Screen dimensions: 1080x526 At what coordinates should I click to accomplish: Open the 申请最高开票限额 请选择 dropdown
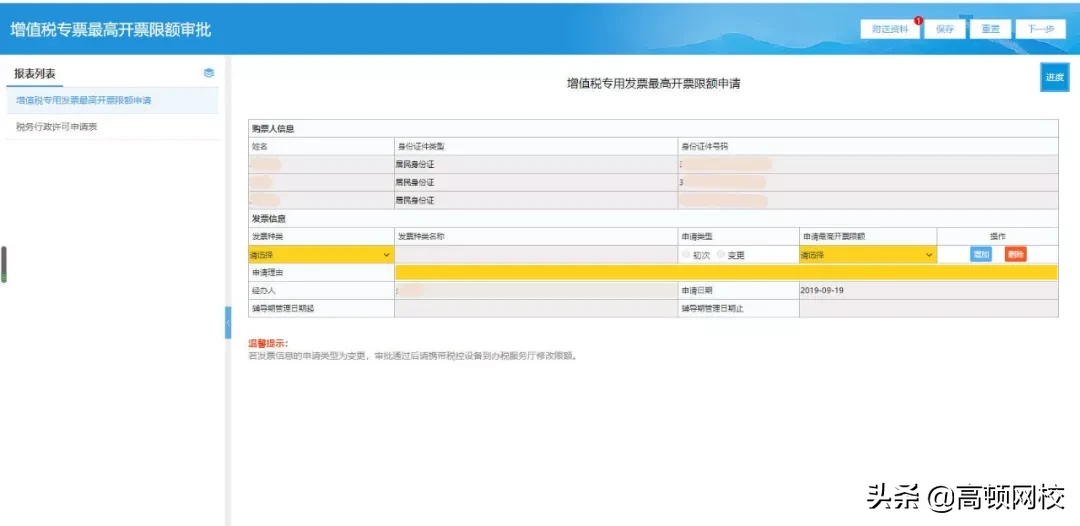pyautogui.click(x=868, y=255)
